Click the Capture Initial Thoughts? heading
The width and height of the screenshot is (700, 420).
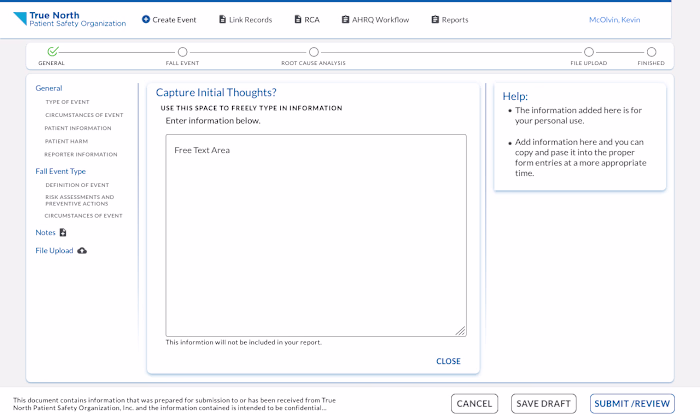coord(216,92)
